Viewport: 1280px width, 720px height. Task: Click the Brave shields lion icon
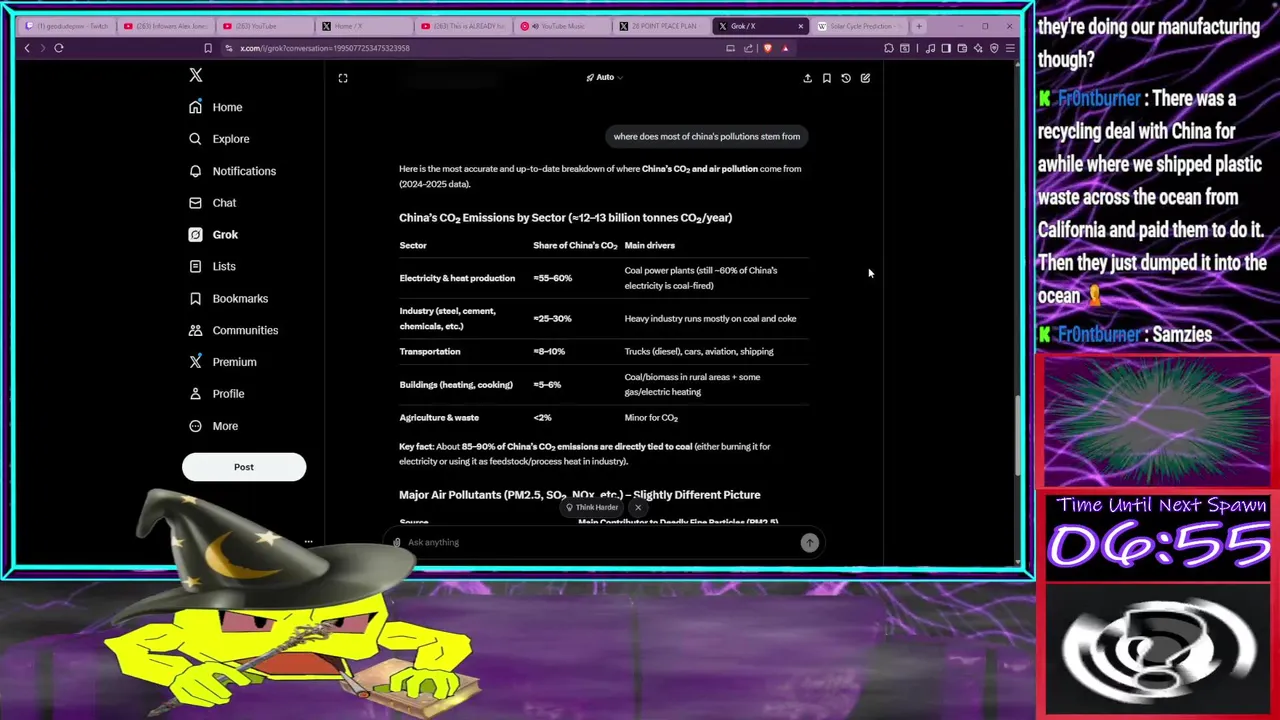767,48
